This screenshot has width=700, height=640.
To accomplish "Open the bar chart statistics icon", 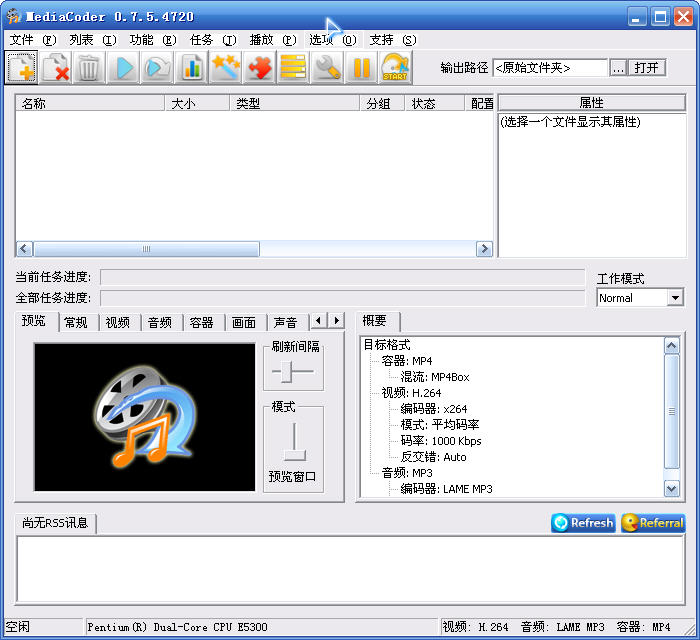I will [x=192, y=68].
